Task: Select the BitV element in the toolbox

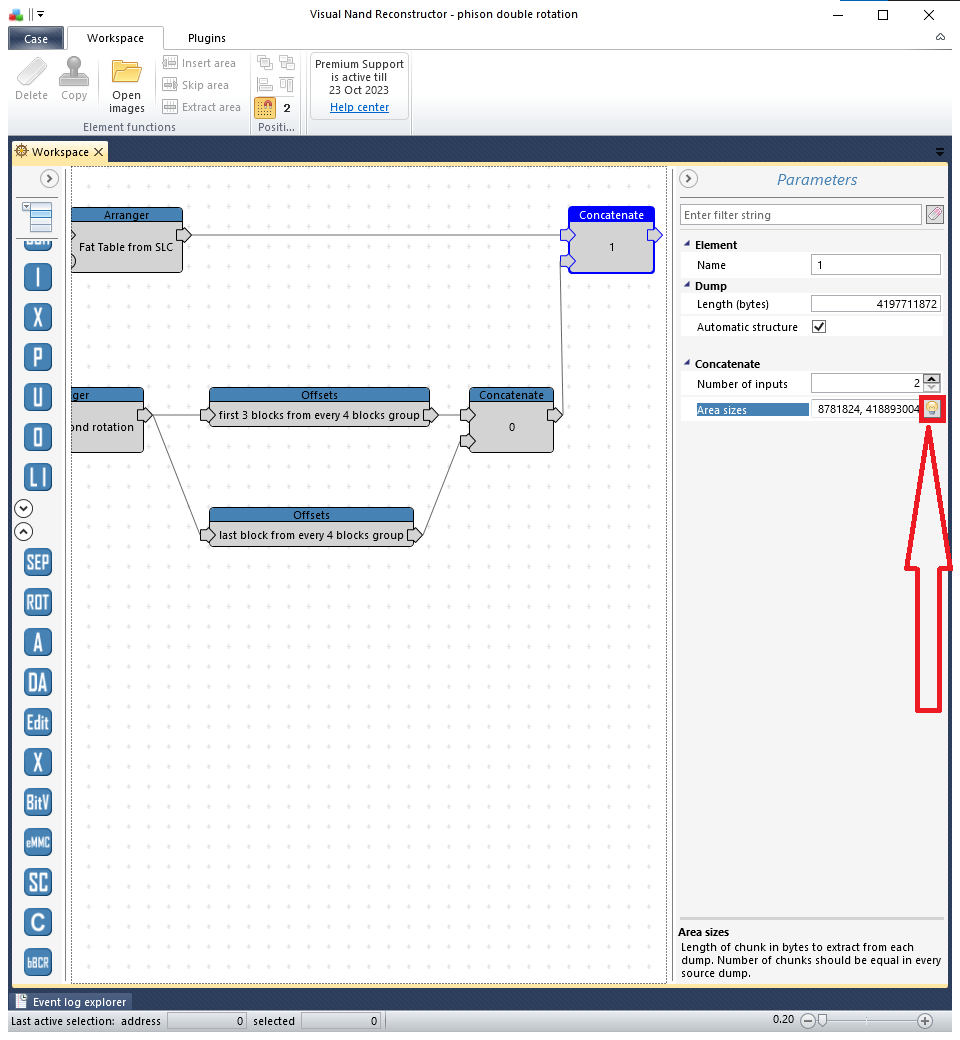Action: (38, 803)
